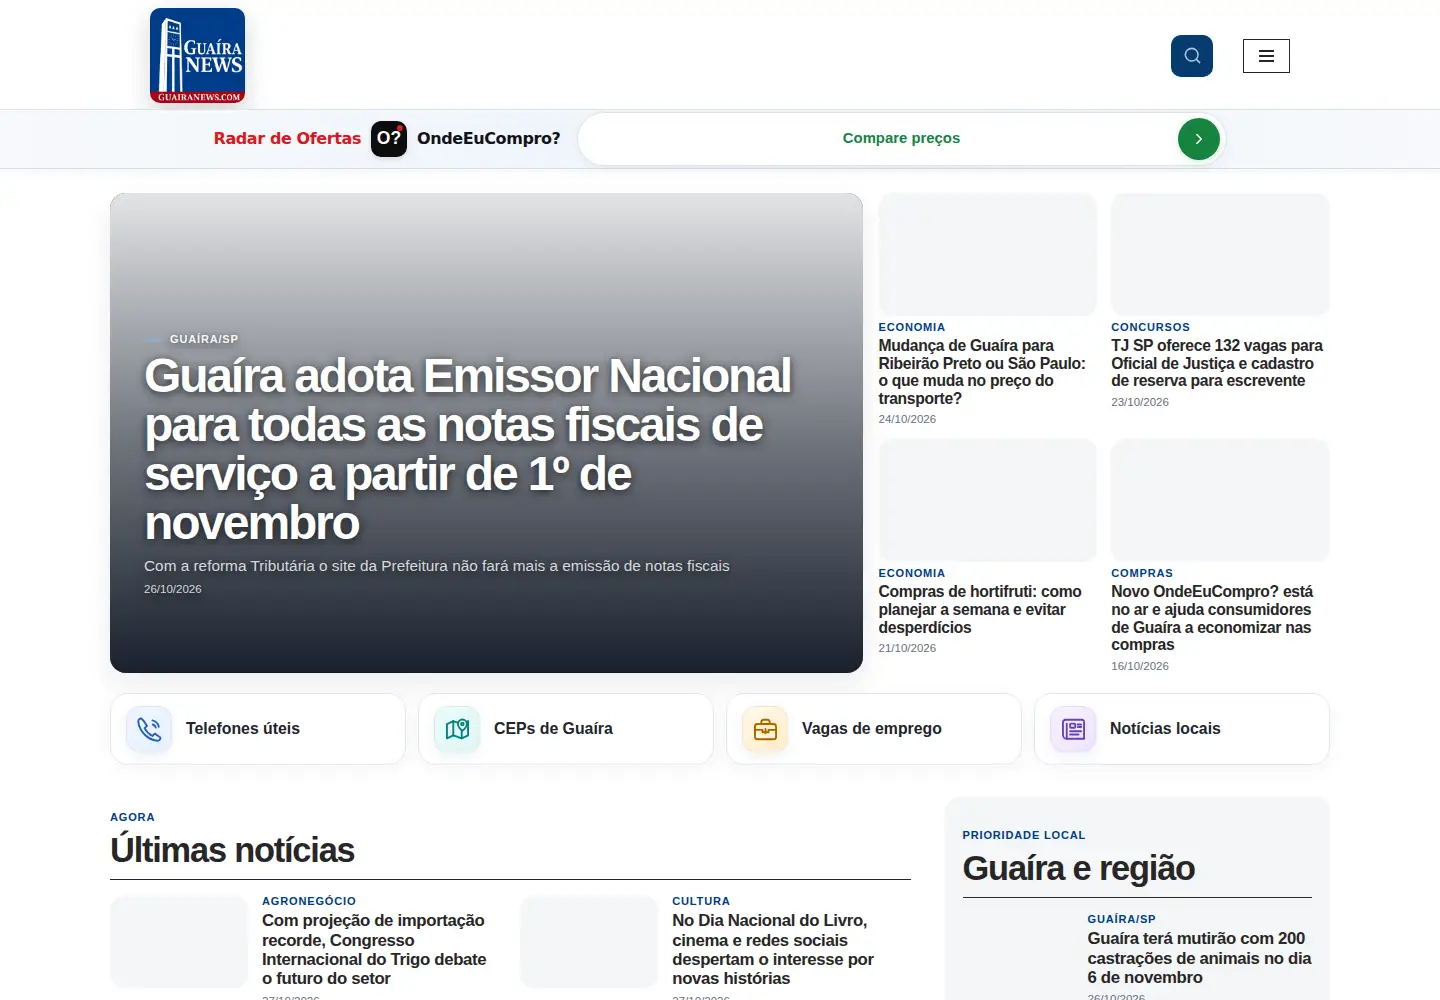
Task: Click the newspaper icon for Notícias locais
Action: [1073, 729]
